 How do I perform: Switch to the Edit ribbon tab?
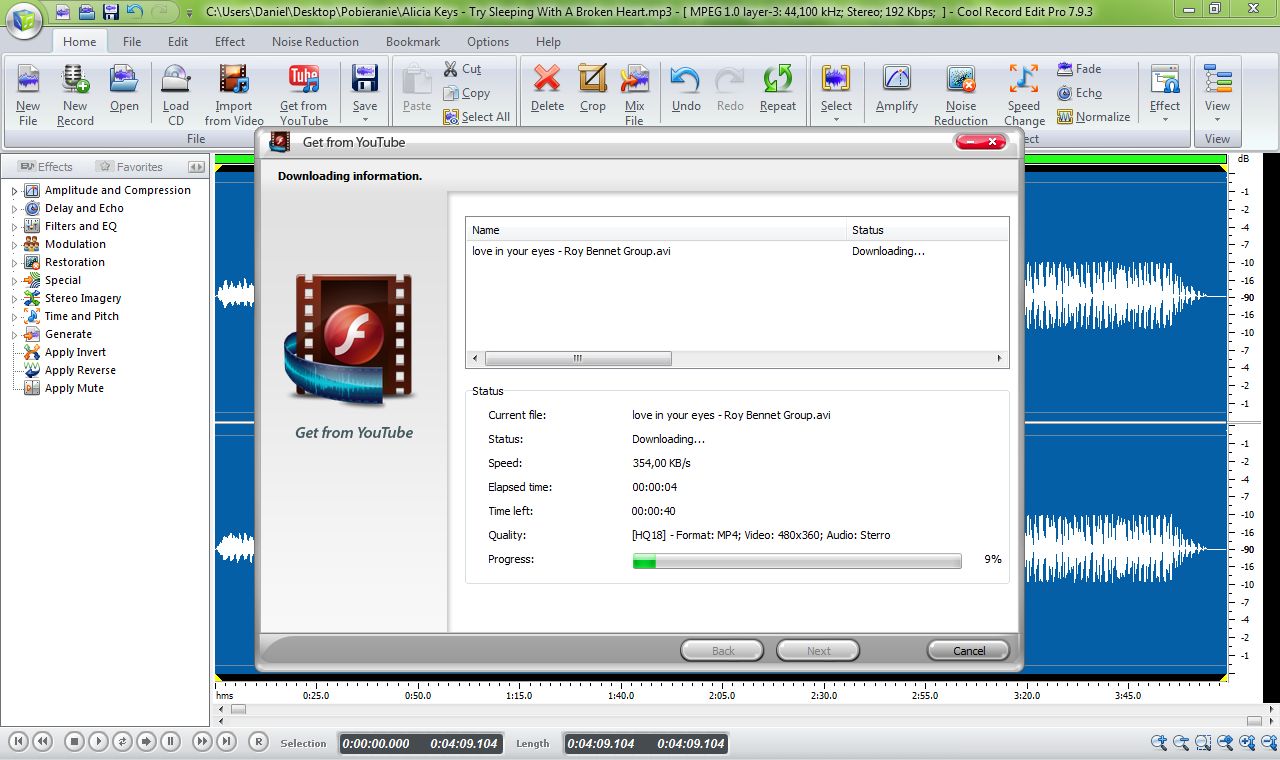coord(178,42)
